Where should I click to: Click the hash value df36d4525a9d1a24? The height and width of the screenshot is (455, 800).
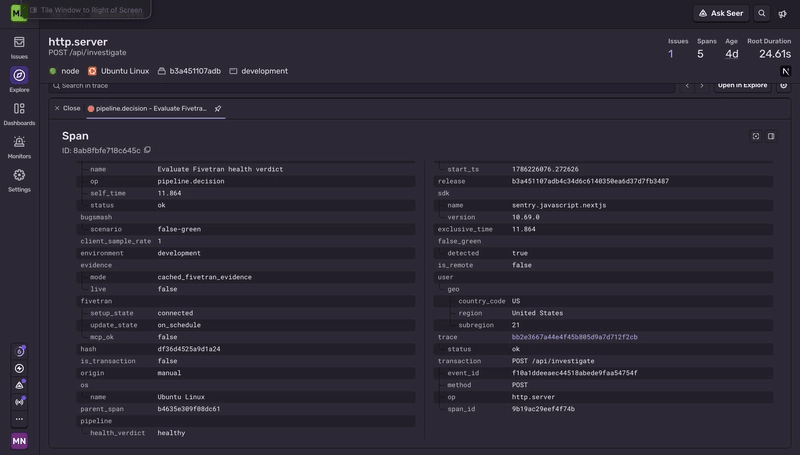(189, 349)
